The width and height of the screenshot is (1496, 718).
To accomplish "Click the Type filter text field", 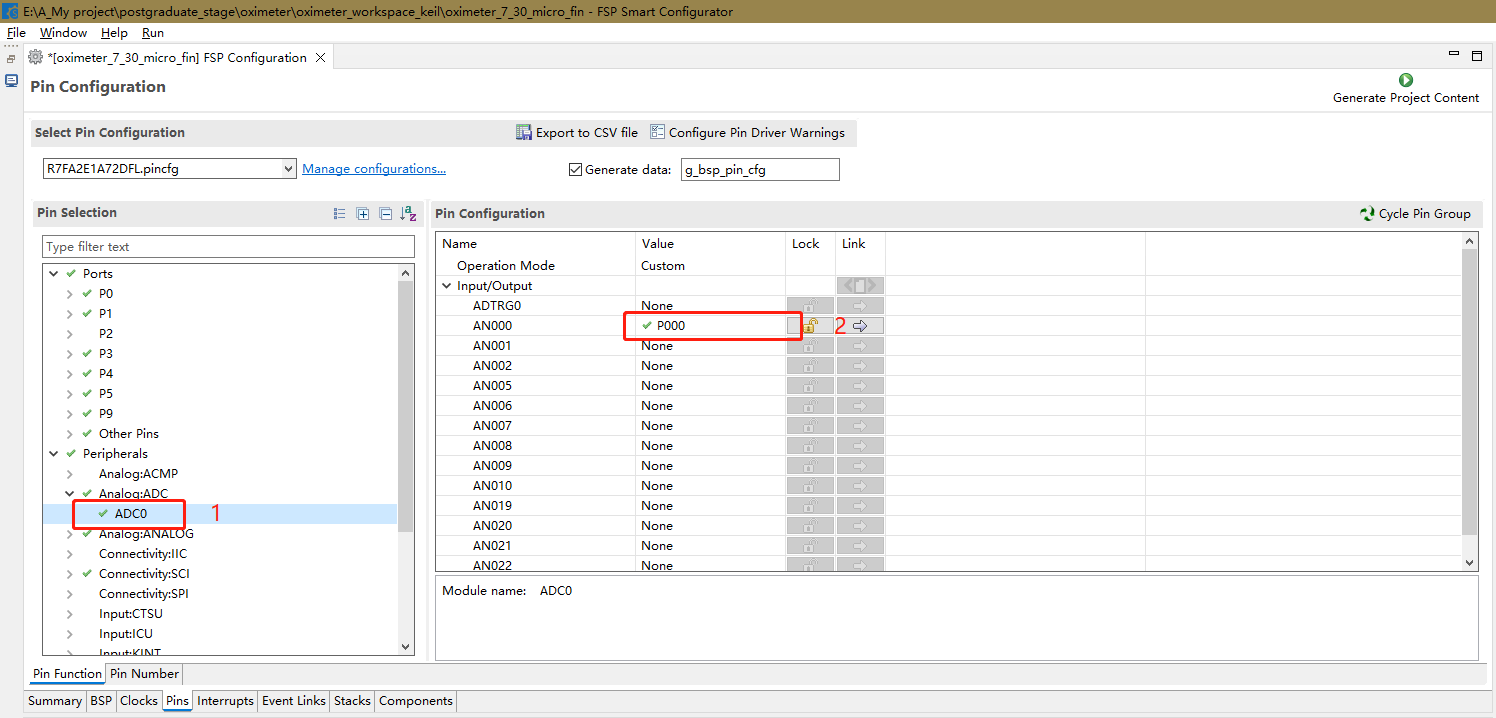I will tap(228, 246).
